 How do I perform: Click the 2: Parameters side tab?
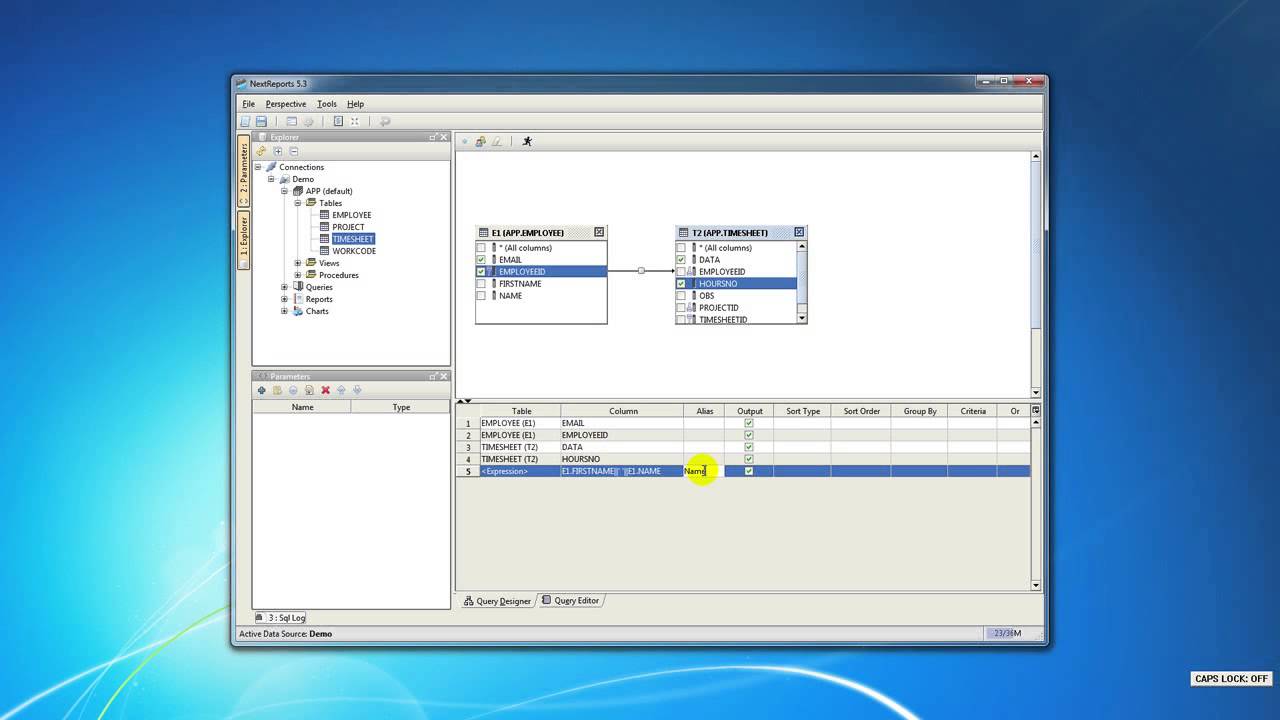243,173
